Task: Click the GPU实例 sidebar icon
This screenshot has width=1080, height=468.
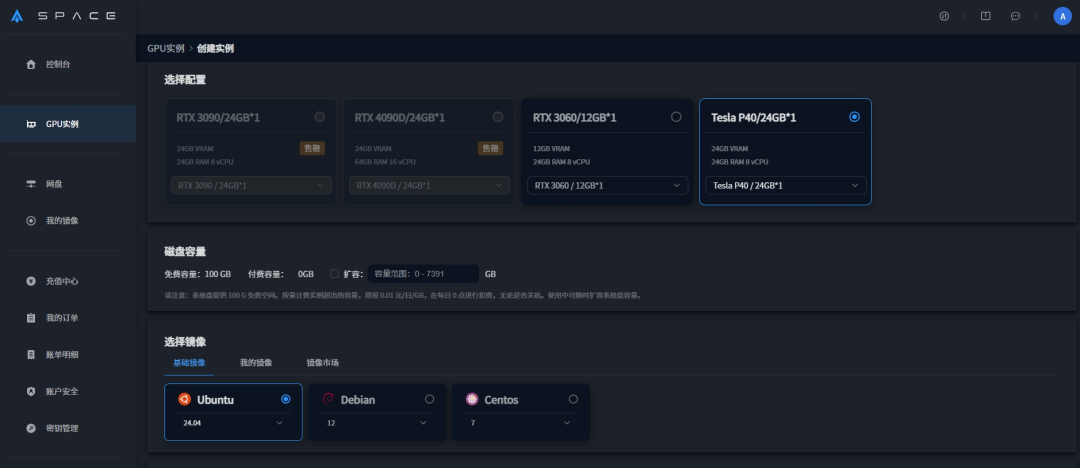Action: [30, 124]
